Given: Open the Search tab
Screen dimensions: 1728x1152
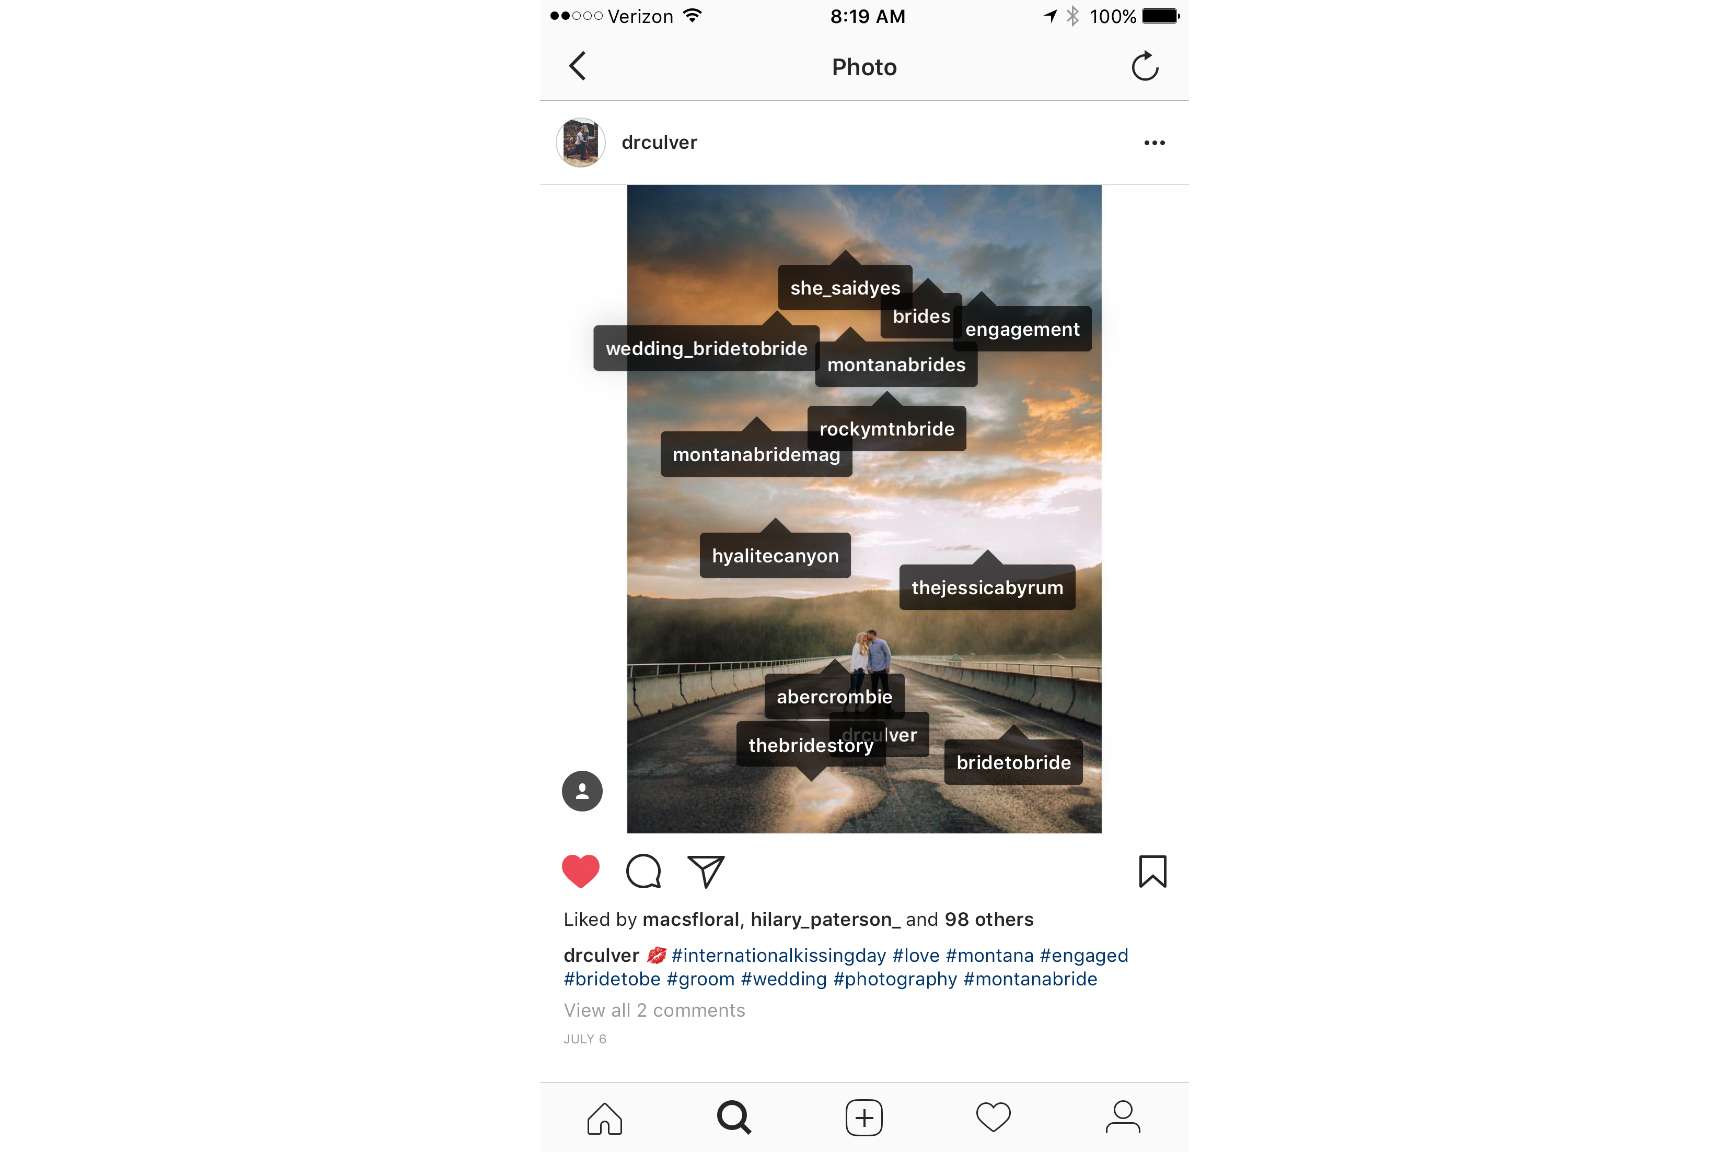Looking at the screenshot, I should tap(734, 1118).
